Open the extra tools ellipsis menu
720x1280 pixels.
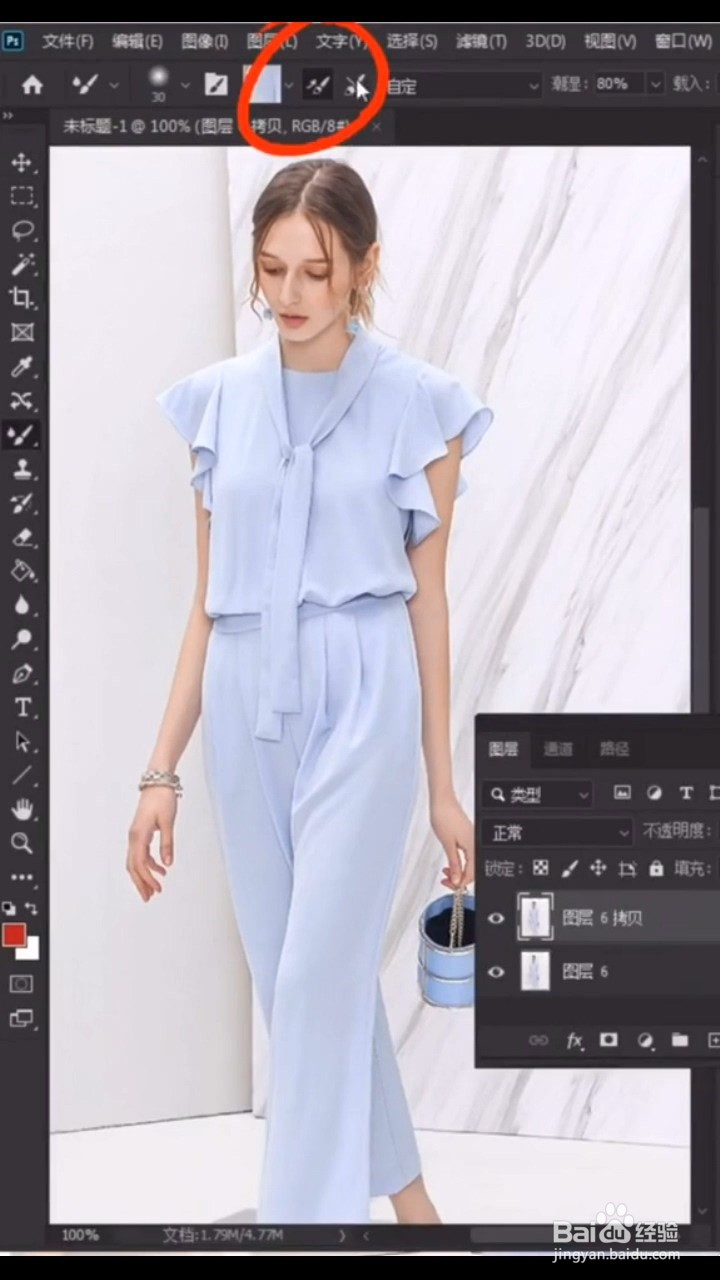[x=21, y=877]
